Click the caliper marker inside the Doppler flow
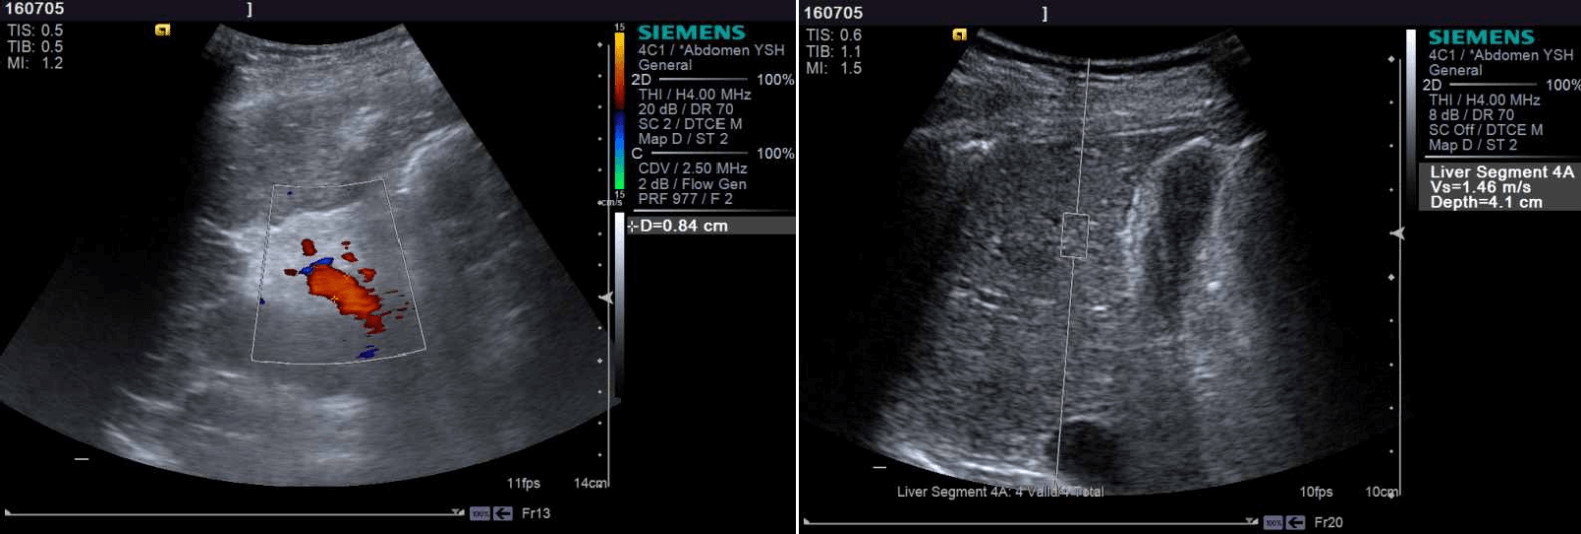 333,298
